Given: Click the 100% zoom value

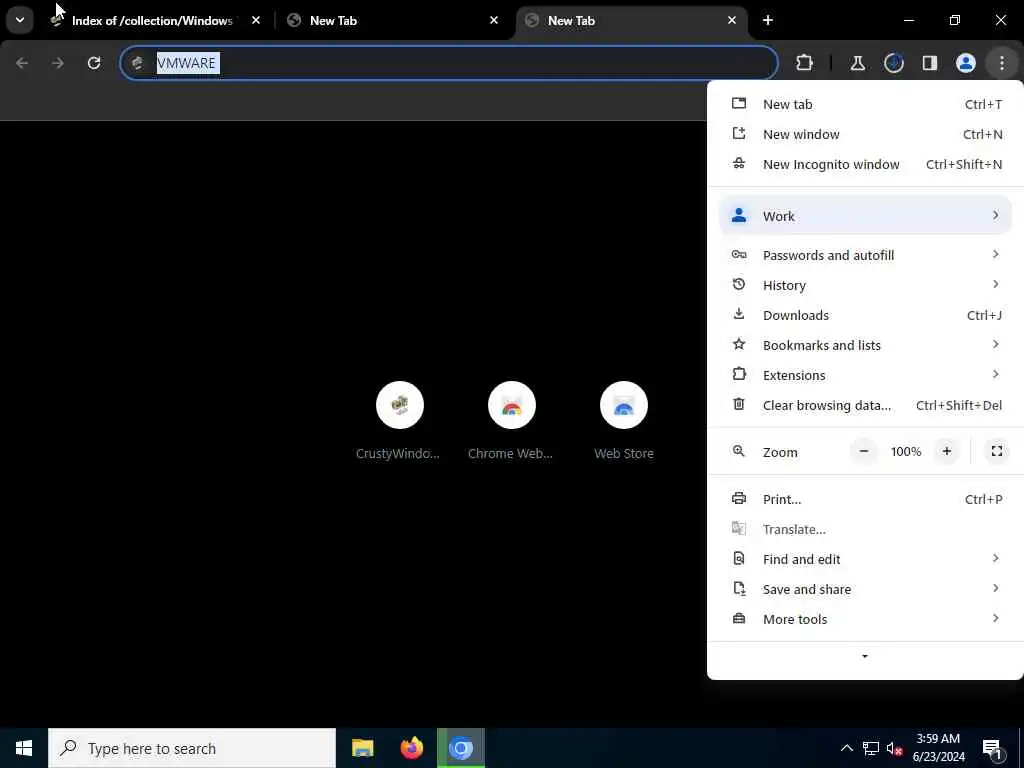Looking at the screenshot, I should 906,451.
